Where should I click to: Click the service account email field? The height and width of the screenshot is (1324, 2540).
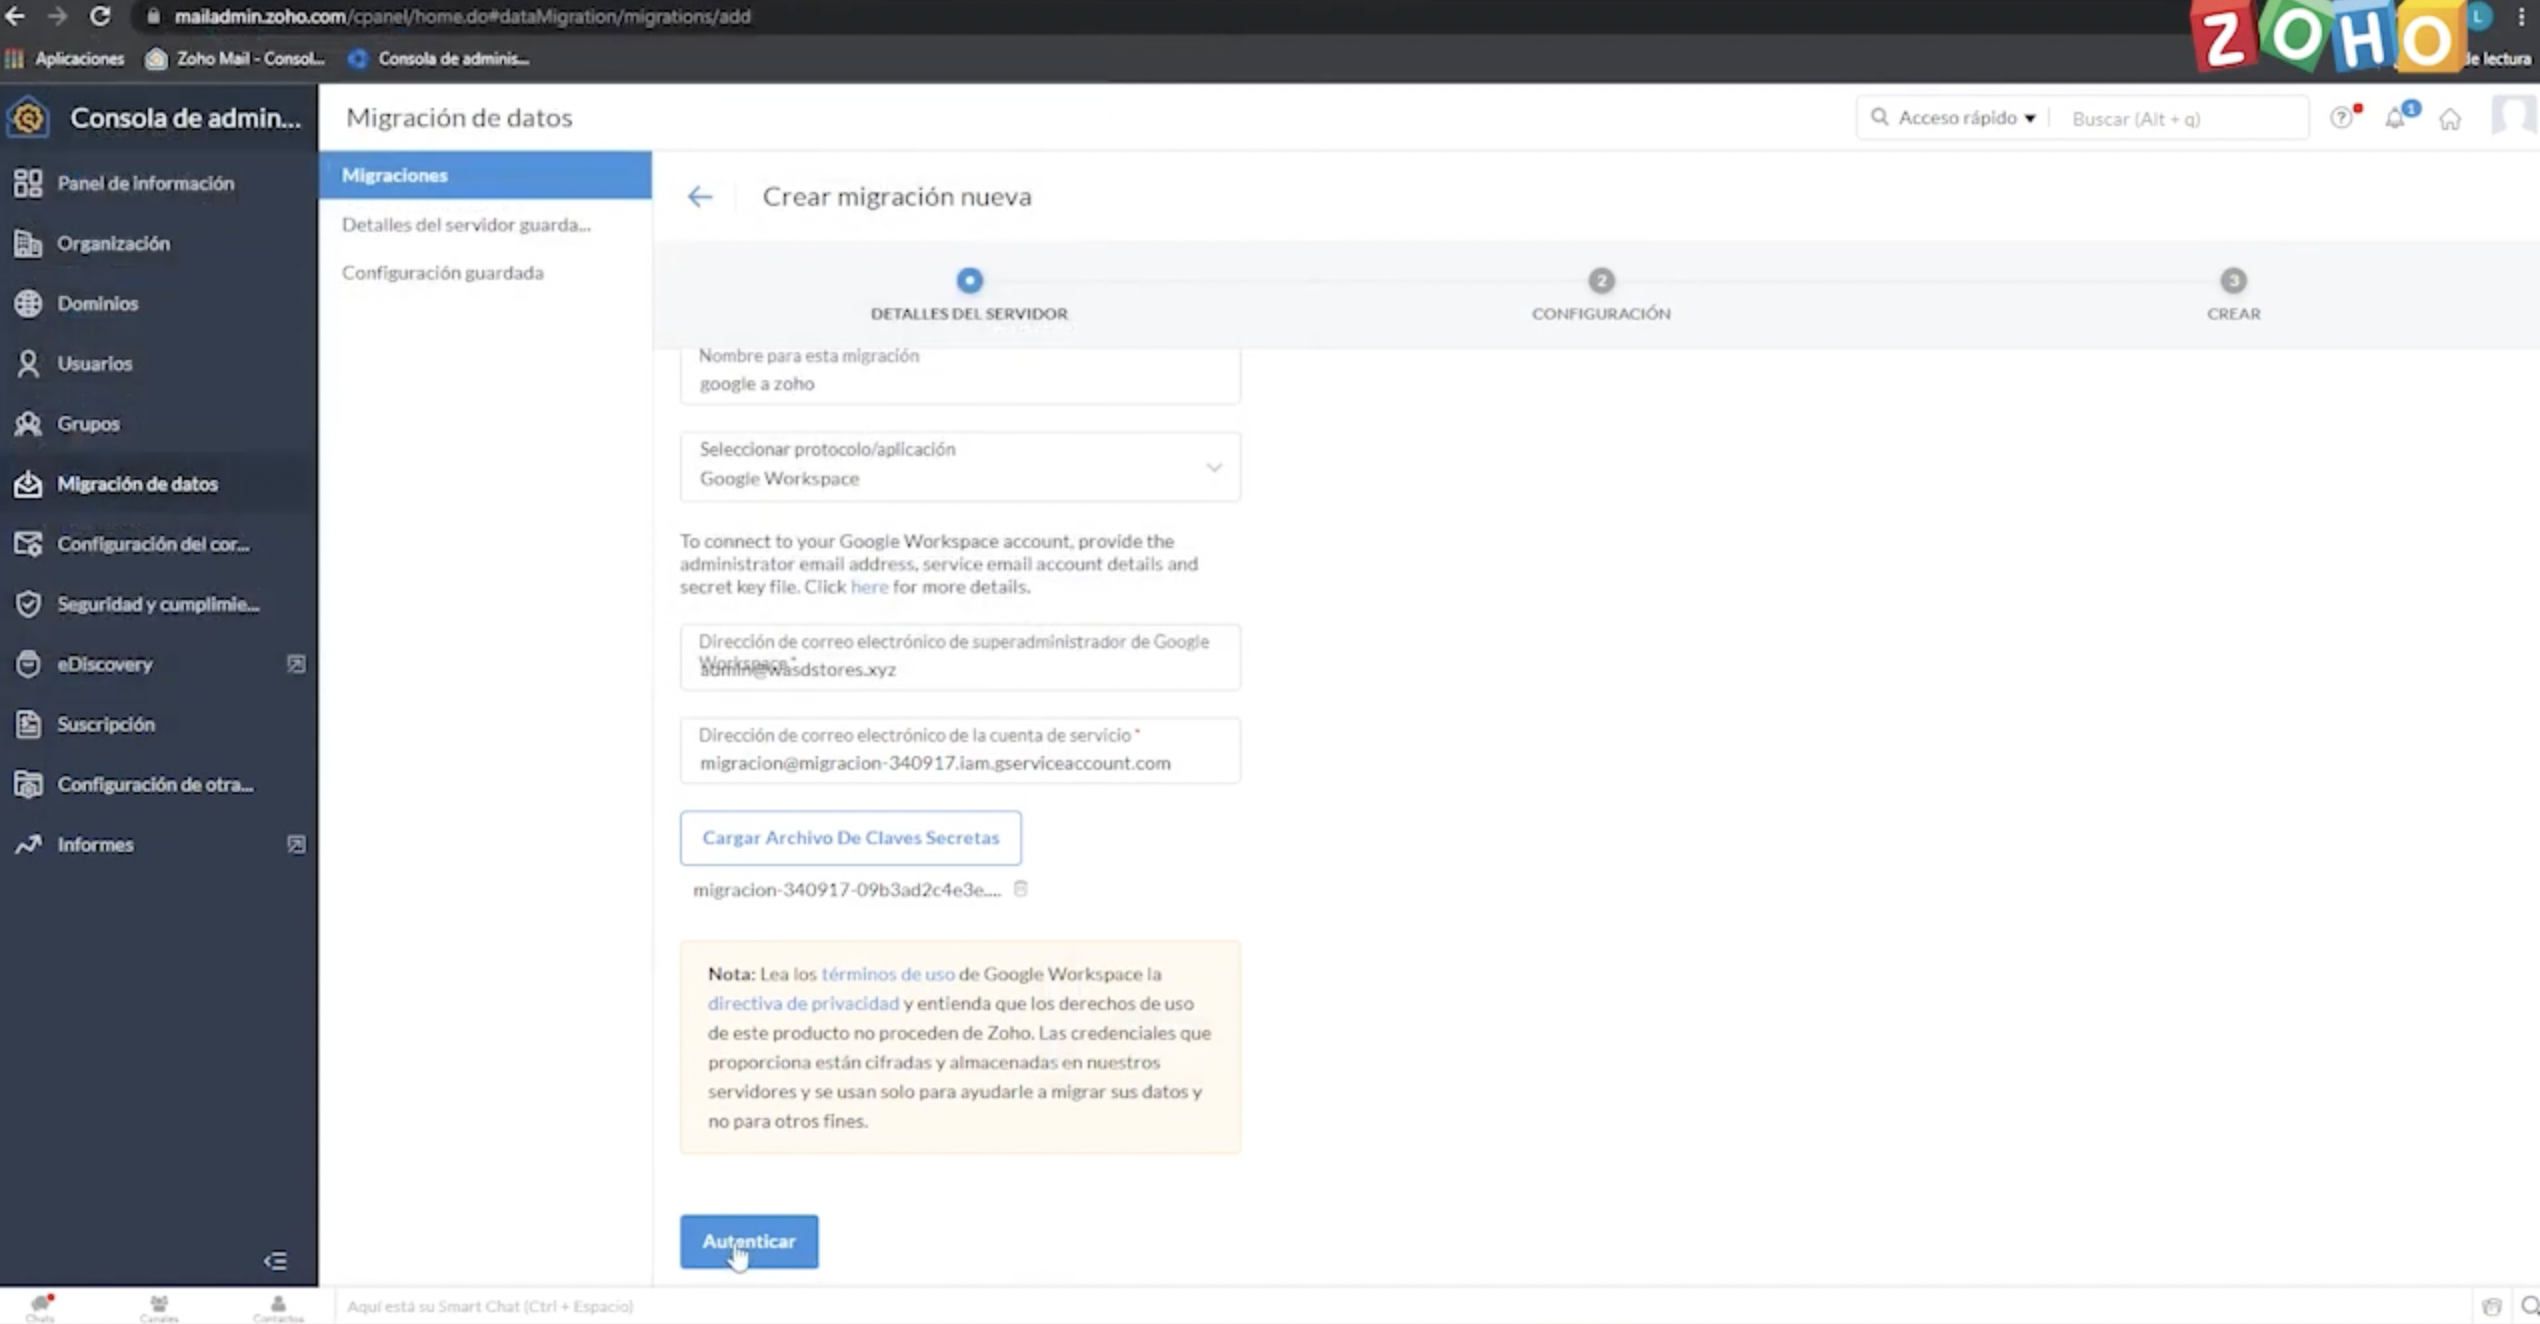click(960, 750)
